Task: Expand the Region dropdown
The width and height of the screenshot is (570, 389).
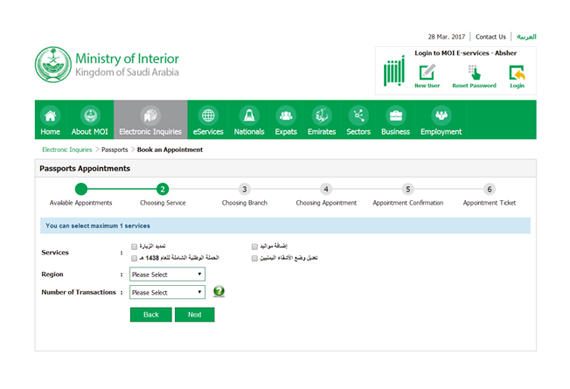Action: 167,274
